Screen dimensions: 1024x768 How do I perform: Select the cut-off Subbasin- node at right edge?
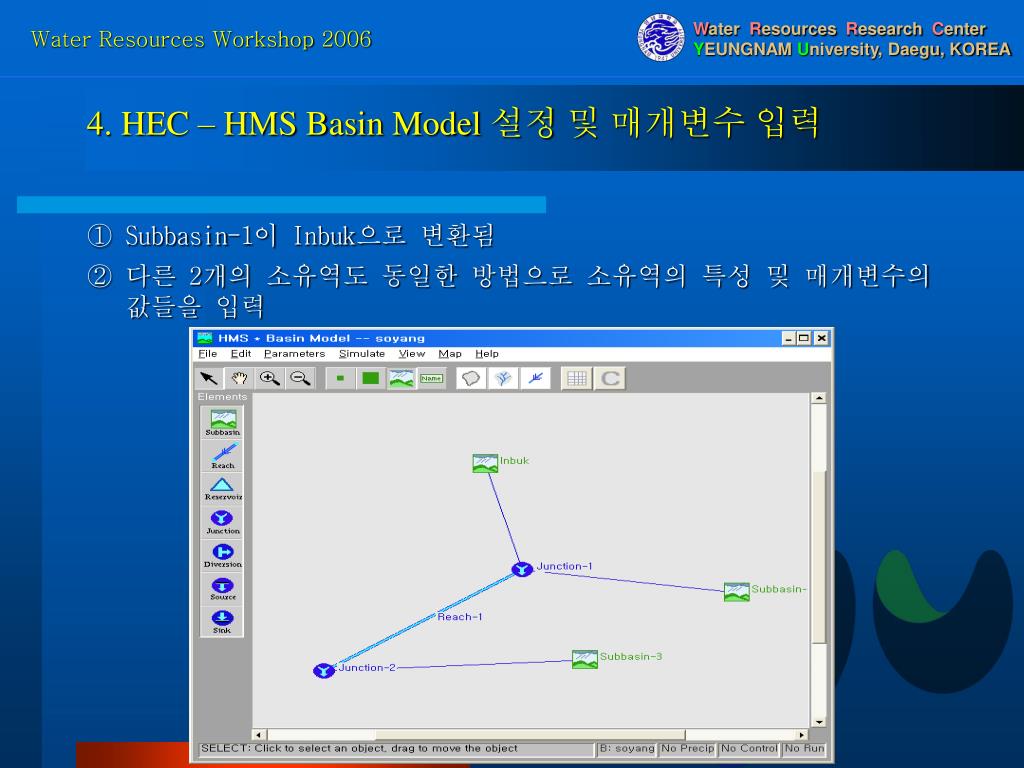tap(737, 592)
